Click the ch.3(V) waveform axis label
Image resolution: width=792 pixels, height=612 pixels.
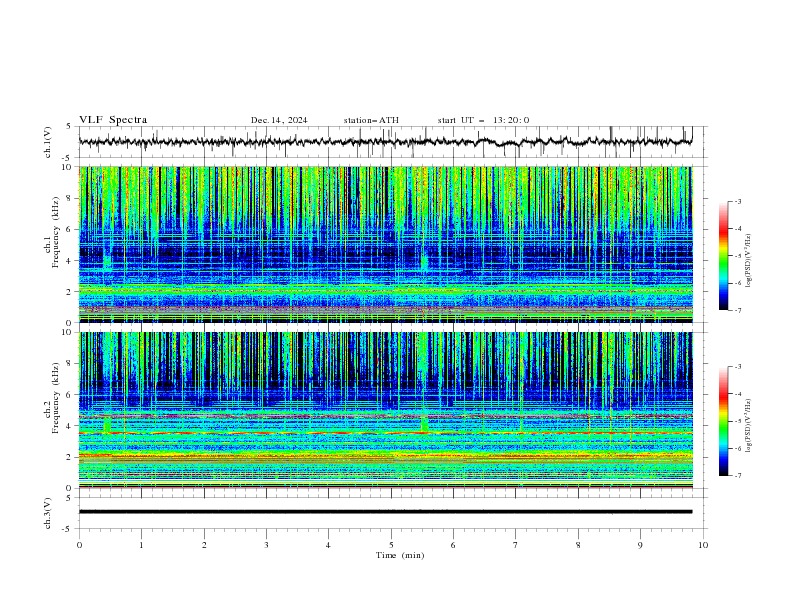(x=48, y=513)
